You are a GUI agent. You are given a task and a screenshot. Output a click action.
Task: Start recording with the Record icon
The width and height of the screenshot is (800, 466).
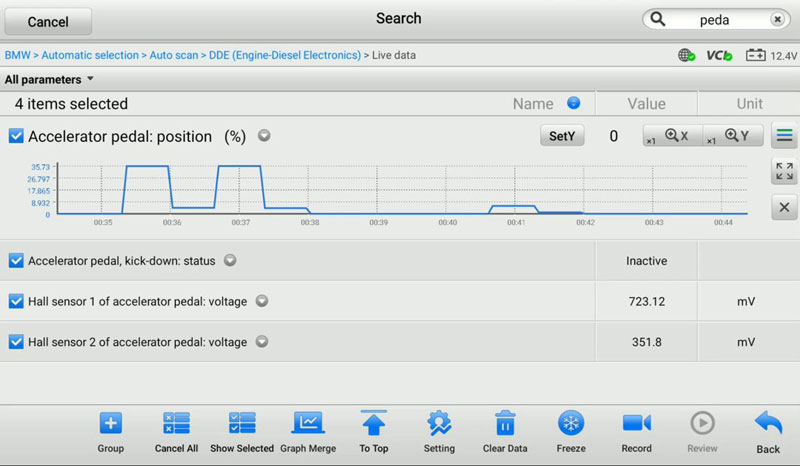(636, 424)
